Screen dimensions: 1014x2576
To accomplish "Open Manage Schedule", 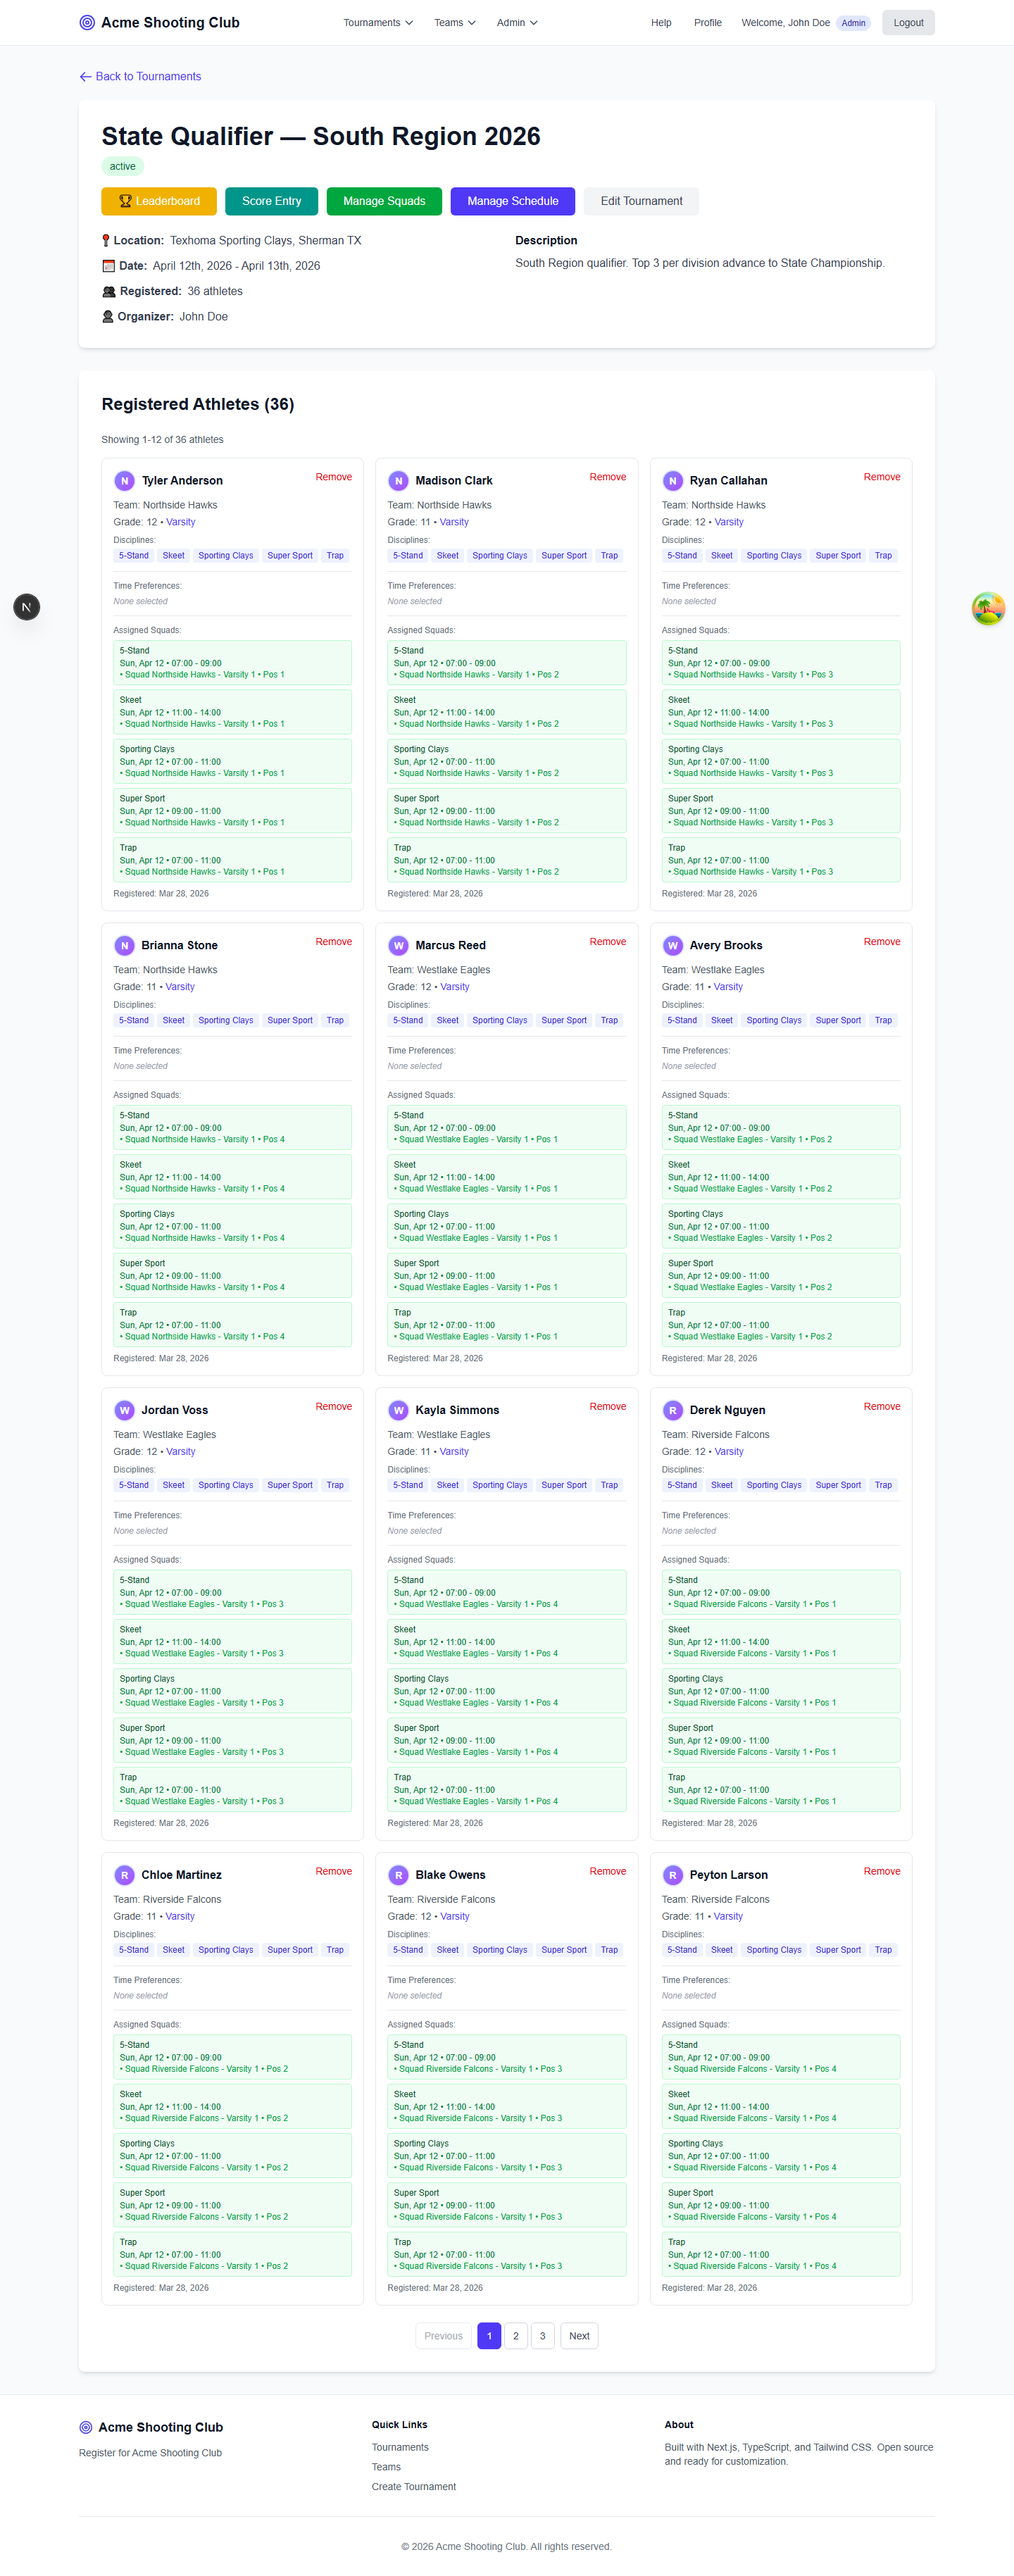I will tap(512, 201).
